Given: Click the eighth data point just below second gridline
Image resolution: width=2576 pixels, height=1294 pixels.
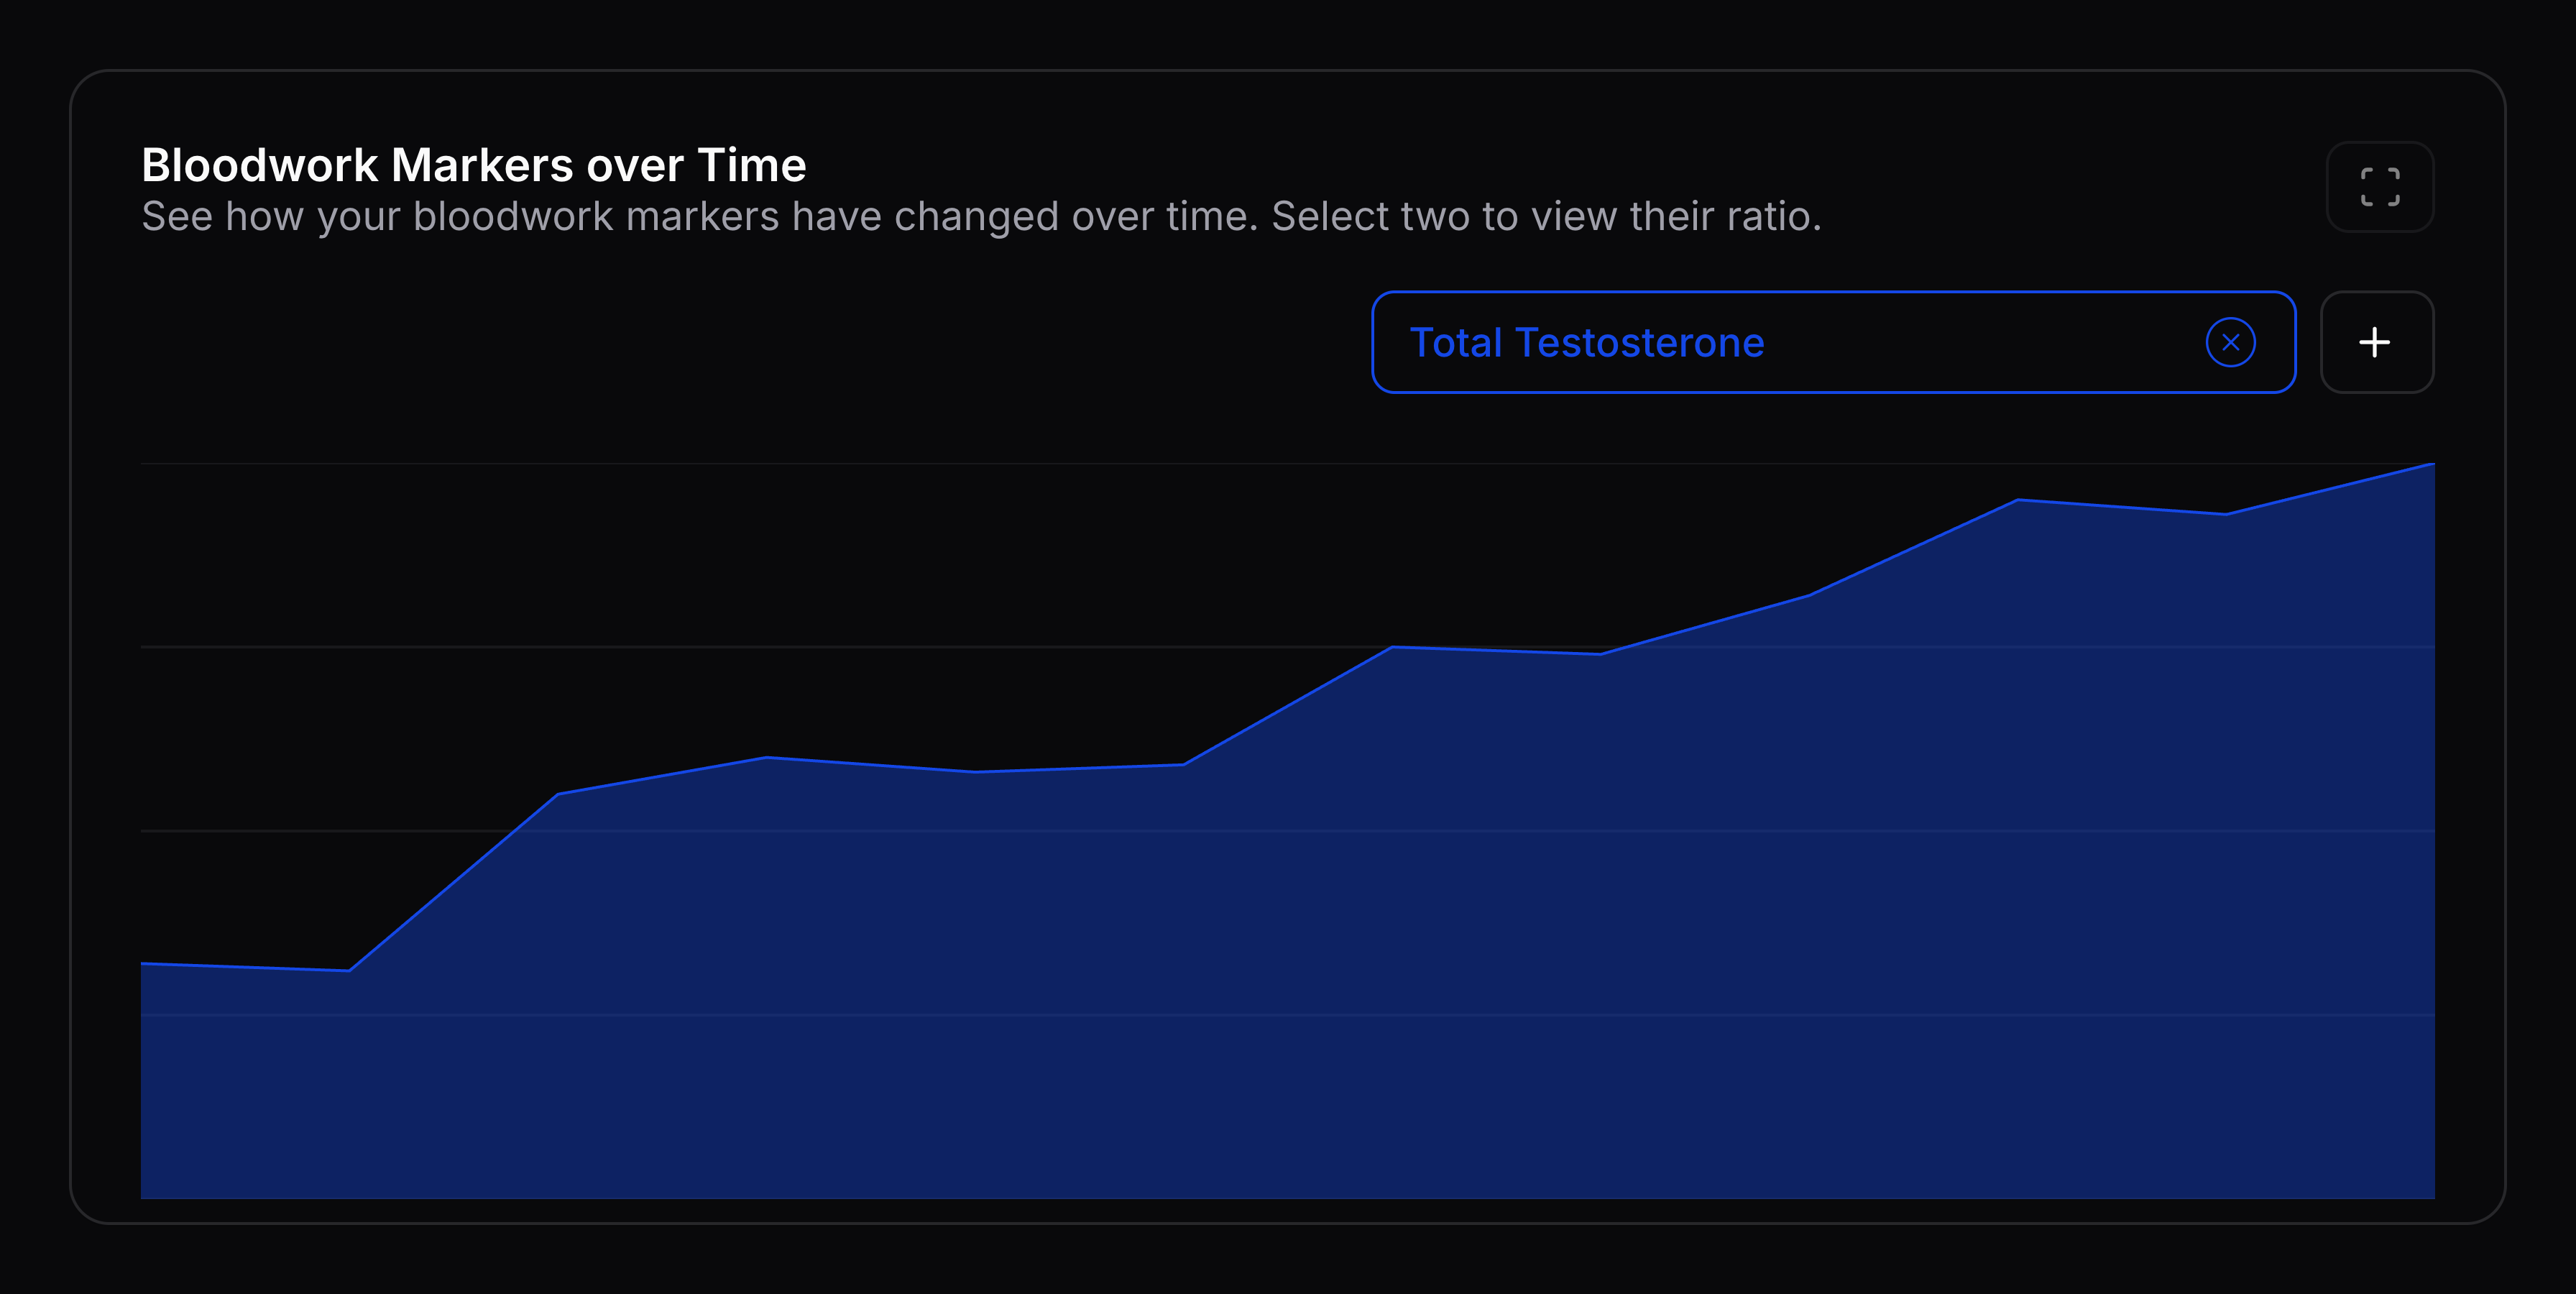Looking at the screenshot, I should (x=1601, y=654).
